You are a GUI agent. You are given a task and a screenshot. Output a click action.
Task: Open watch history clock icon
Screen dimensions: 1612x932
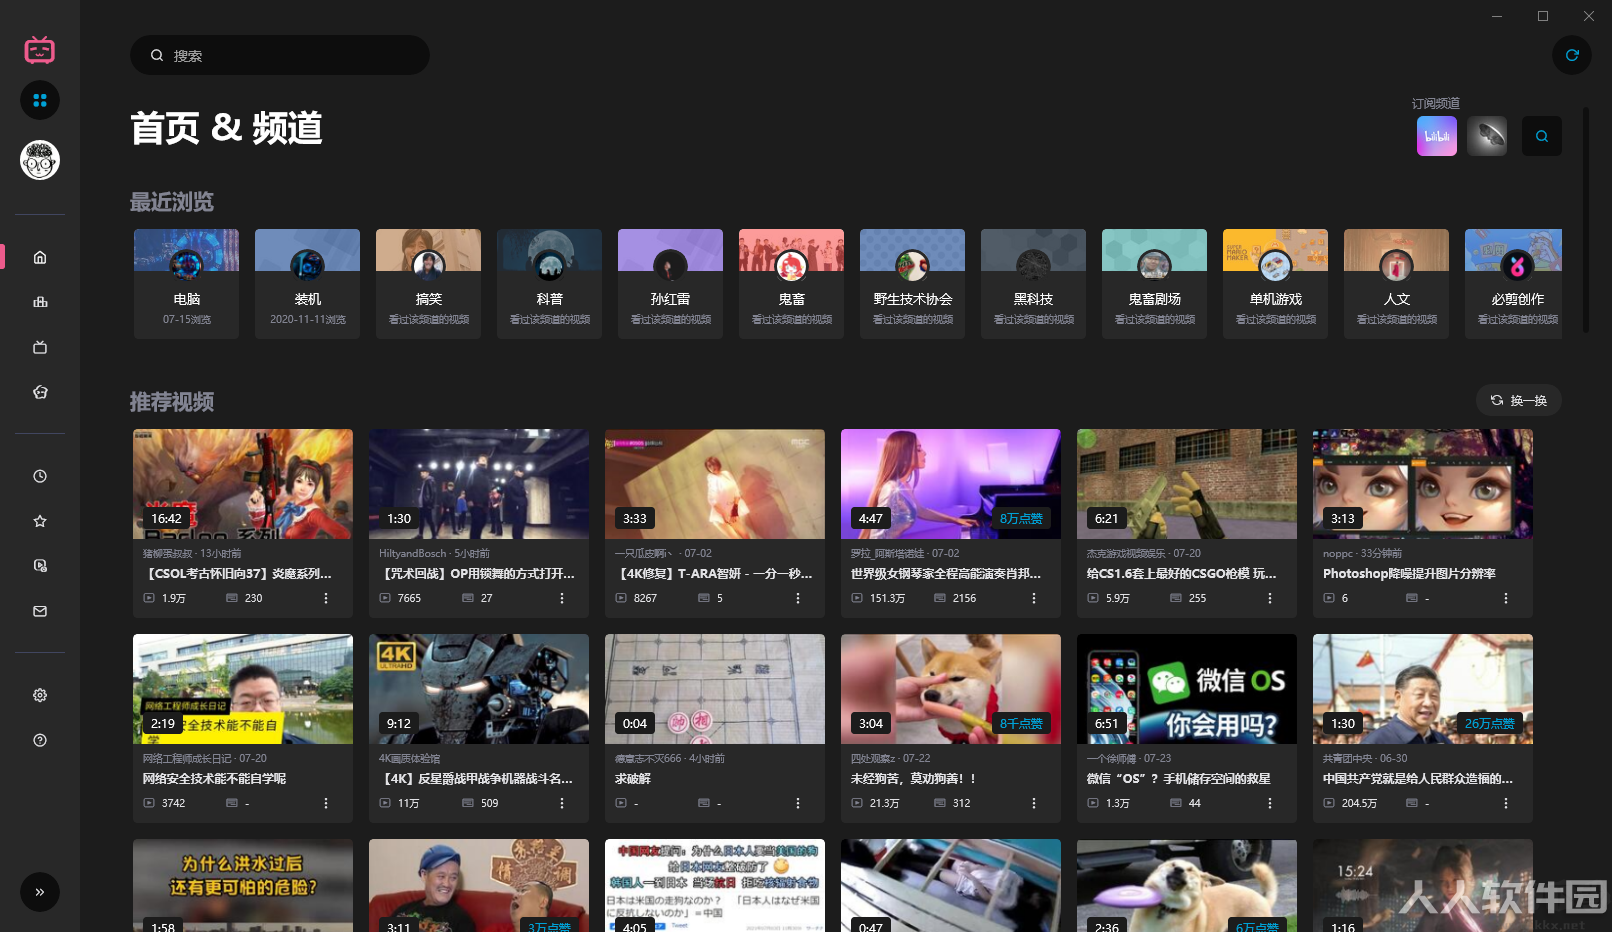click(40, 476)
